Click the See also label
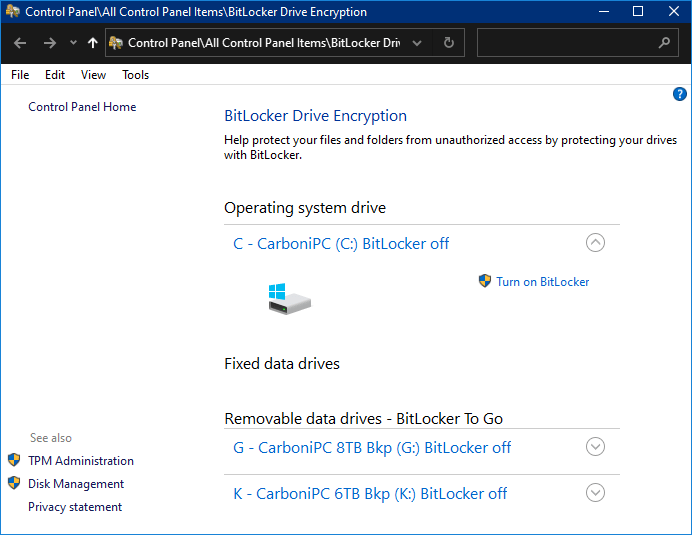This screenshot has width=692, height=535. pos(51,438)
